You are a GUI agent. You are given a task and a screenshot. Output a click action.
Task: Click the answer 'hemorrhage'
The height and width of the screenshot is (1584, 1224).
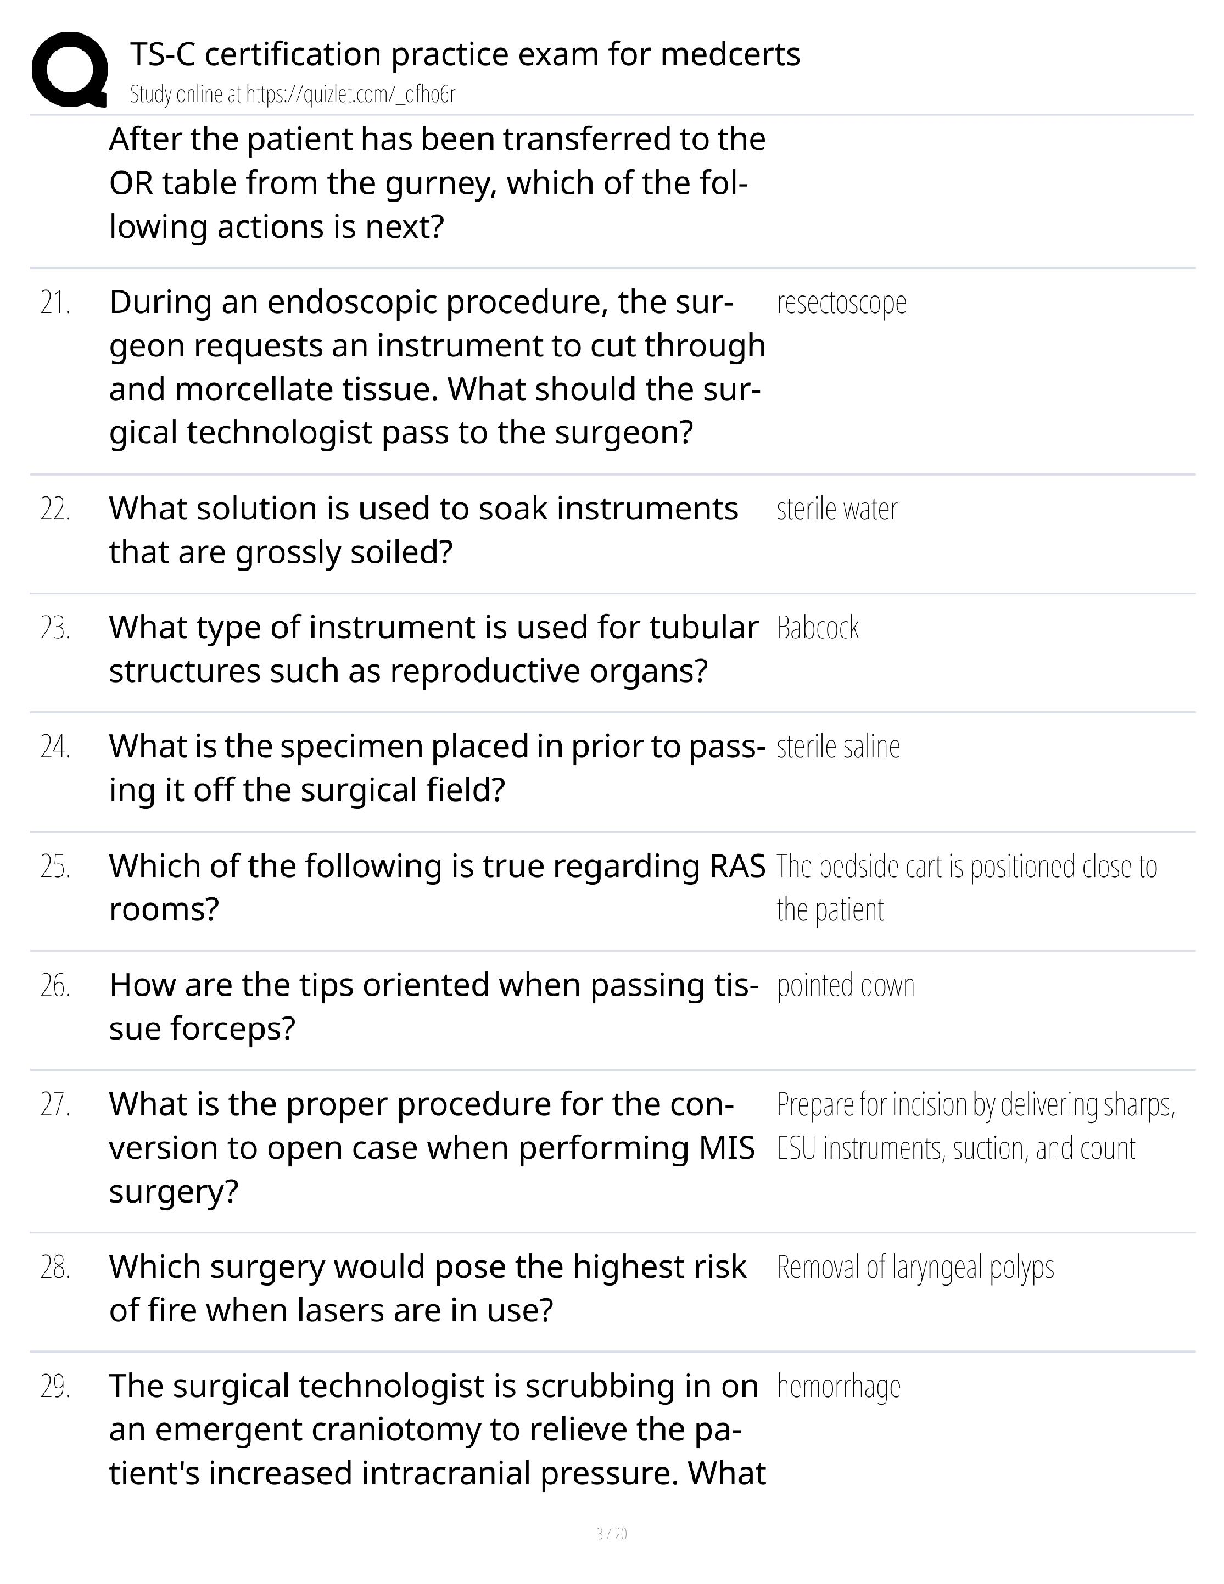point(839,1387)
